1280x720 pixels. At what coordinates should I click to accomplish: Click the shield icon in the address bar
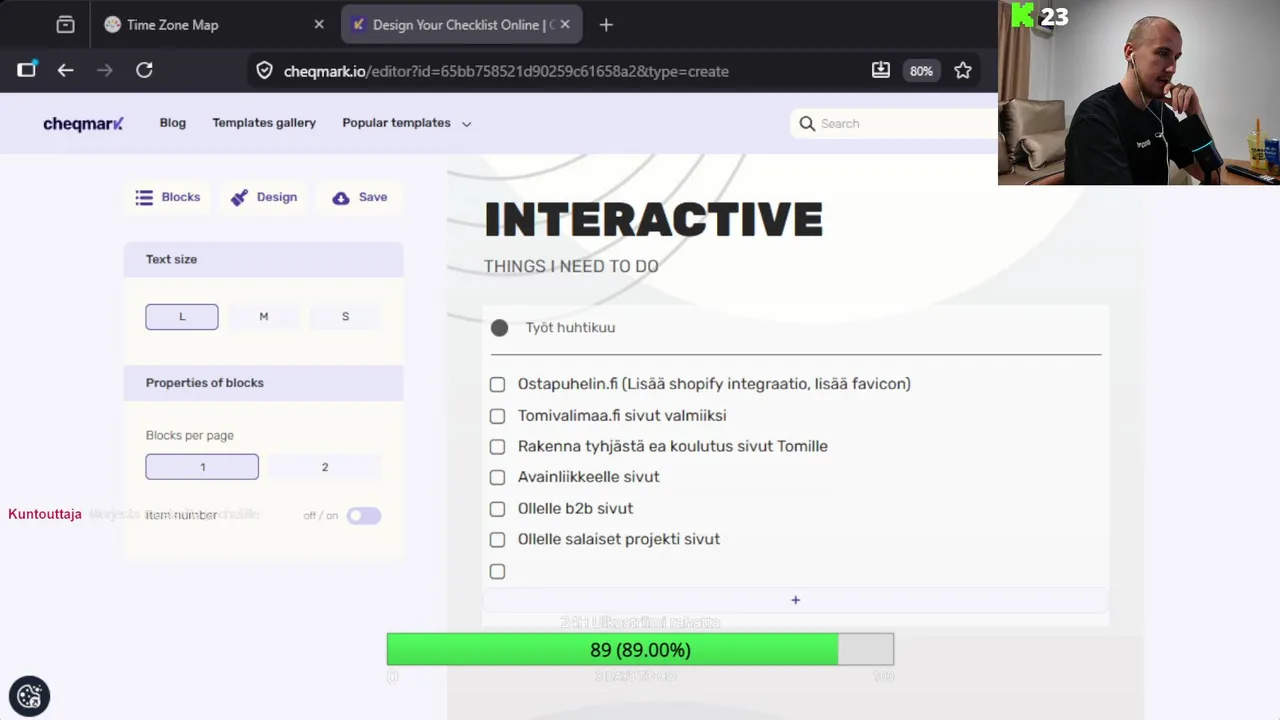264,70
